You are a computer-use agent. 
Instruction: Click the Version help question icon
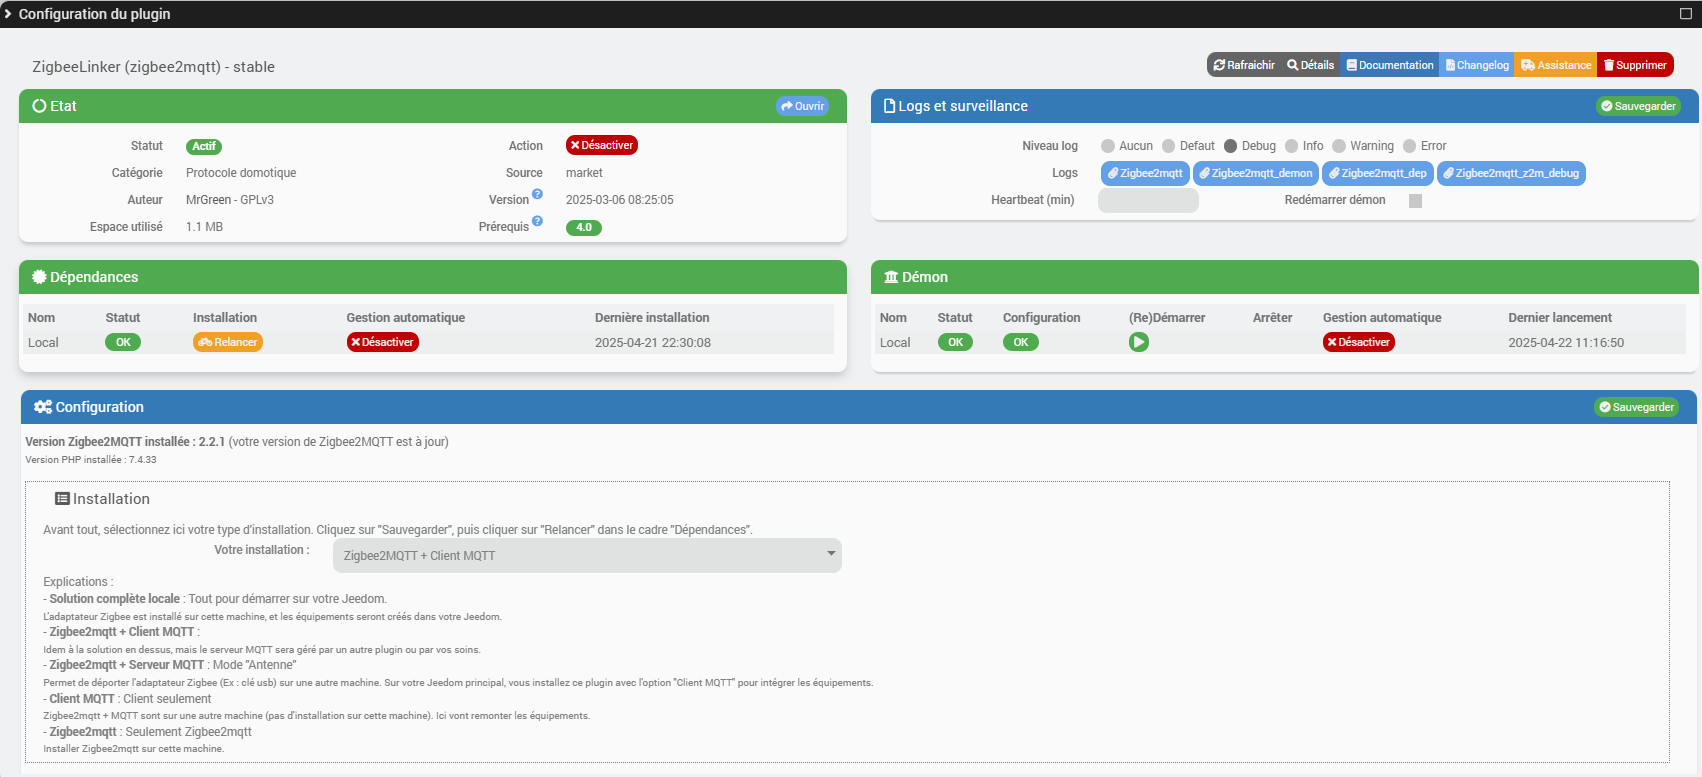click(537, 194)
